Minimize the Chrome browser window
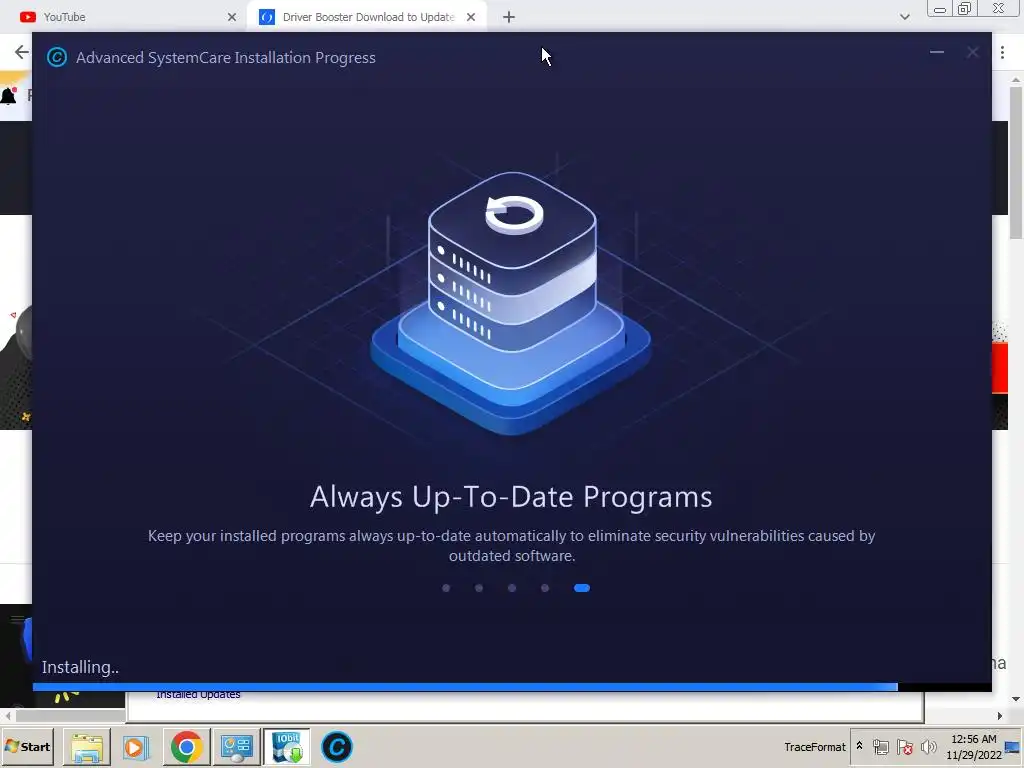This screenshot has height=768, width=1024. point(940,9)
